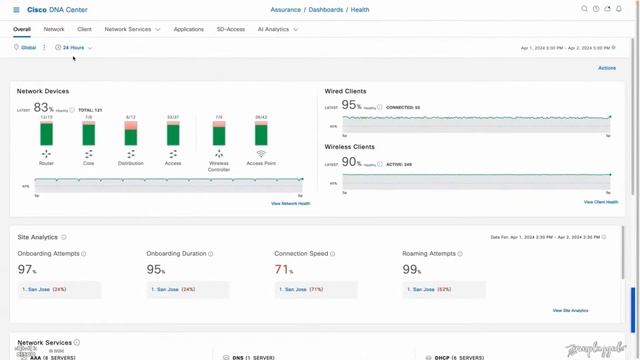
Task: Open the three-dot menu next to Global
Action: [44, 47]
